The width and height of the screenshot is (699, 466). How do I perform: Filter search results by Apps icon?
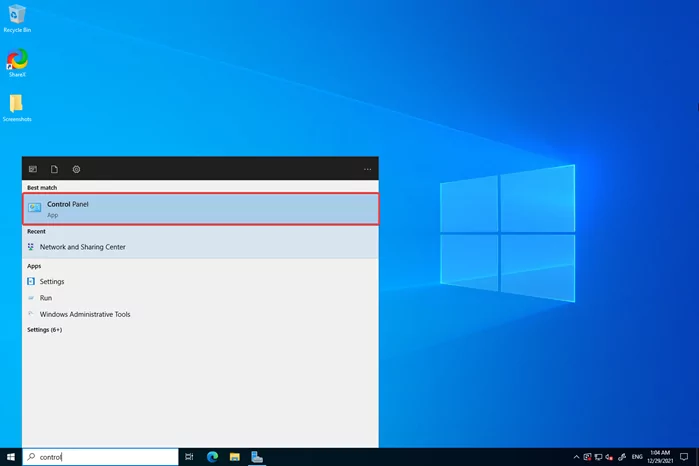click(x=33, y=169)
